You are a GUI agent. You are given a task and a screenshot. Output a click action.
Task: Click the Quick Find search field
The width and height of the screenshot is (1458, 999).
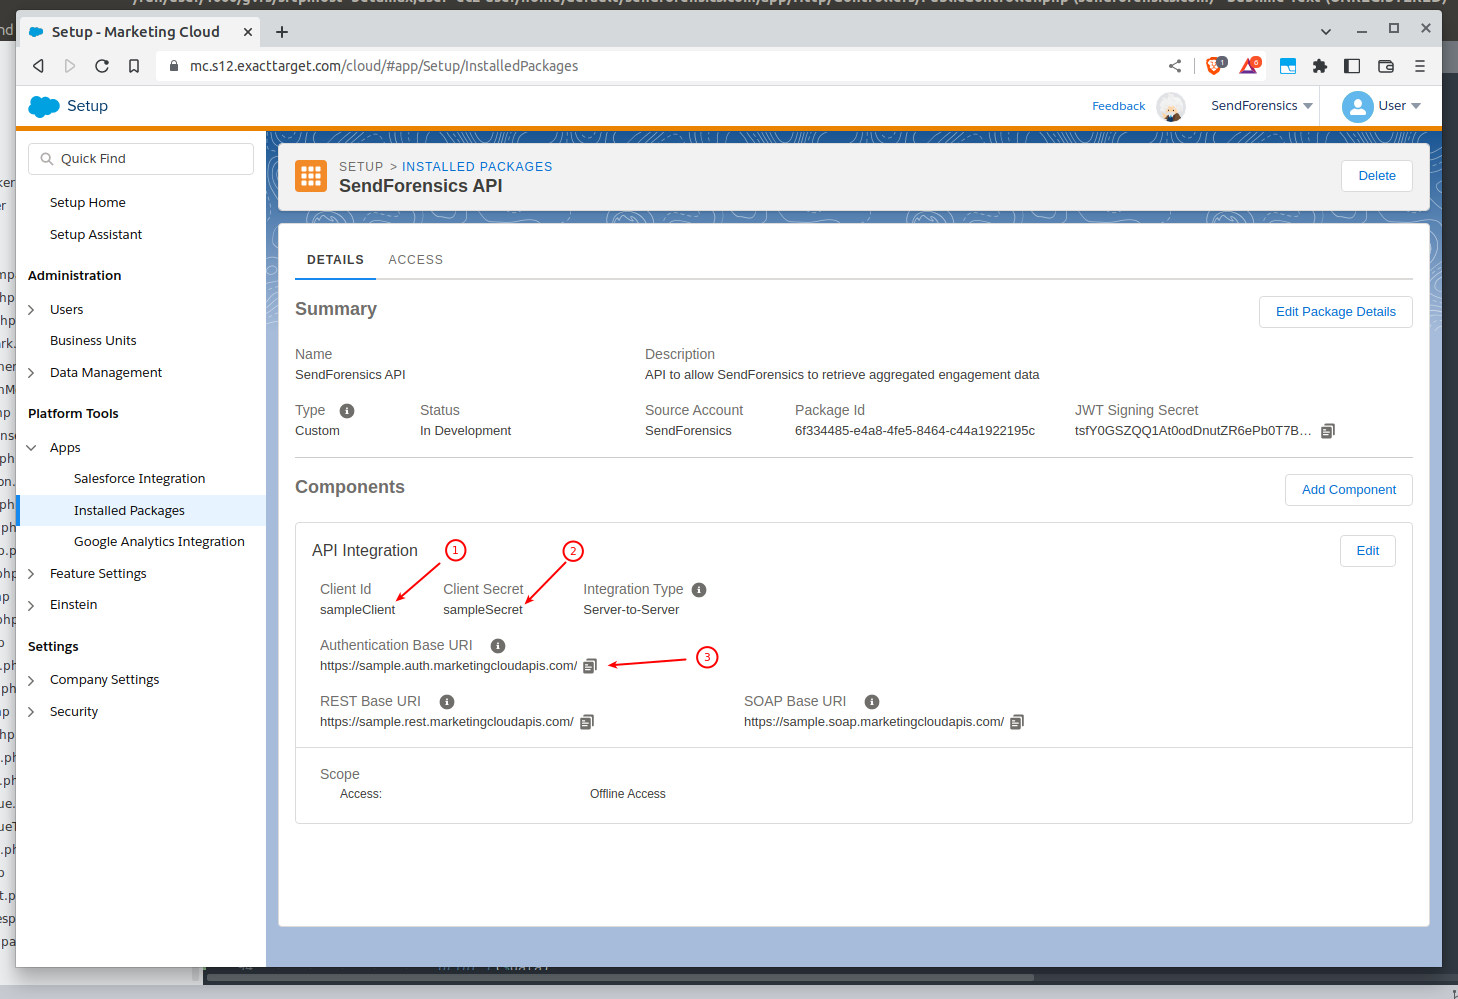pos(141,159)
